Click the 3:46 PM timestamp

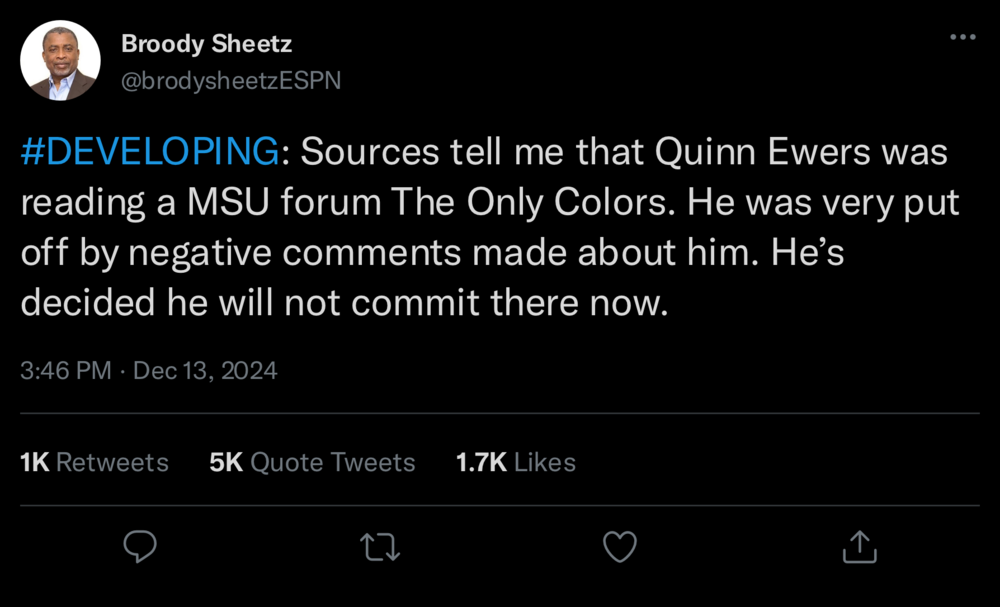66,371
